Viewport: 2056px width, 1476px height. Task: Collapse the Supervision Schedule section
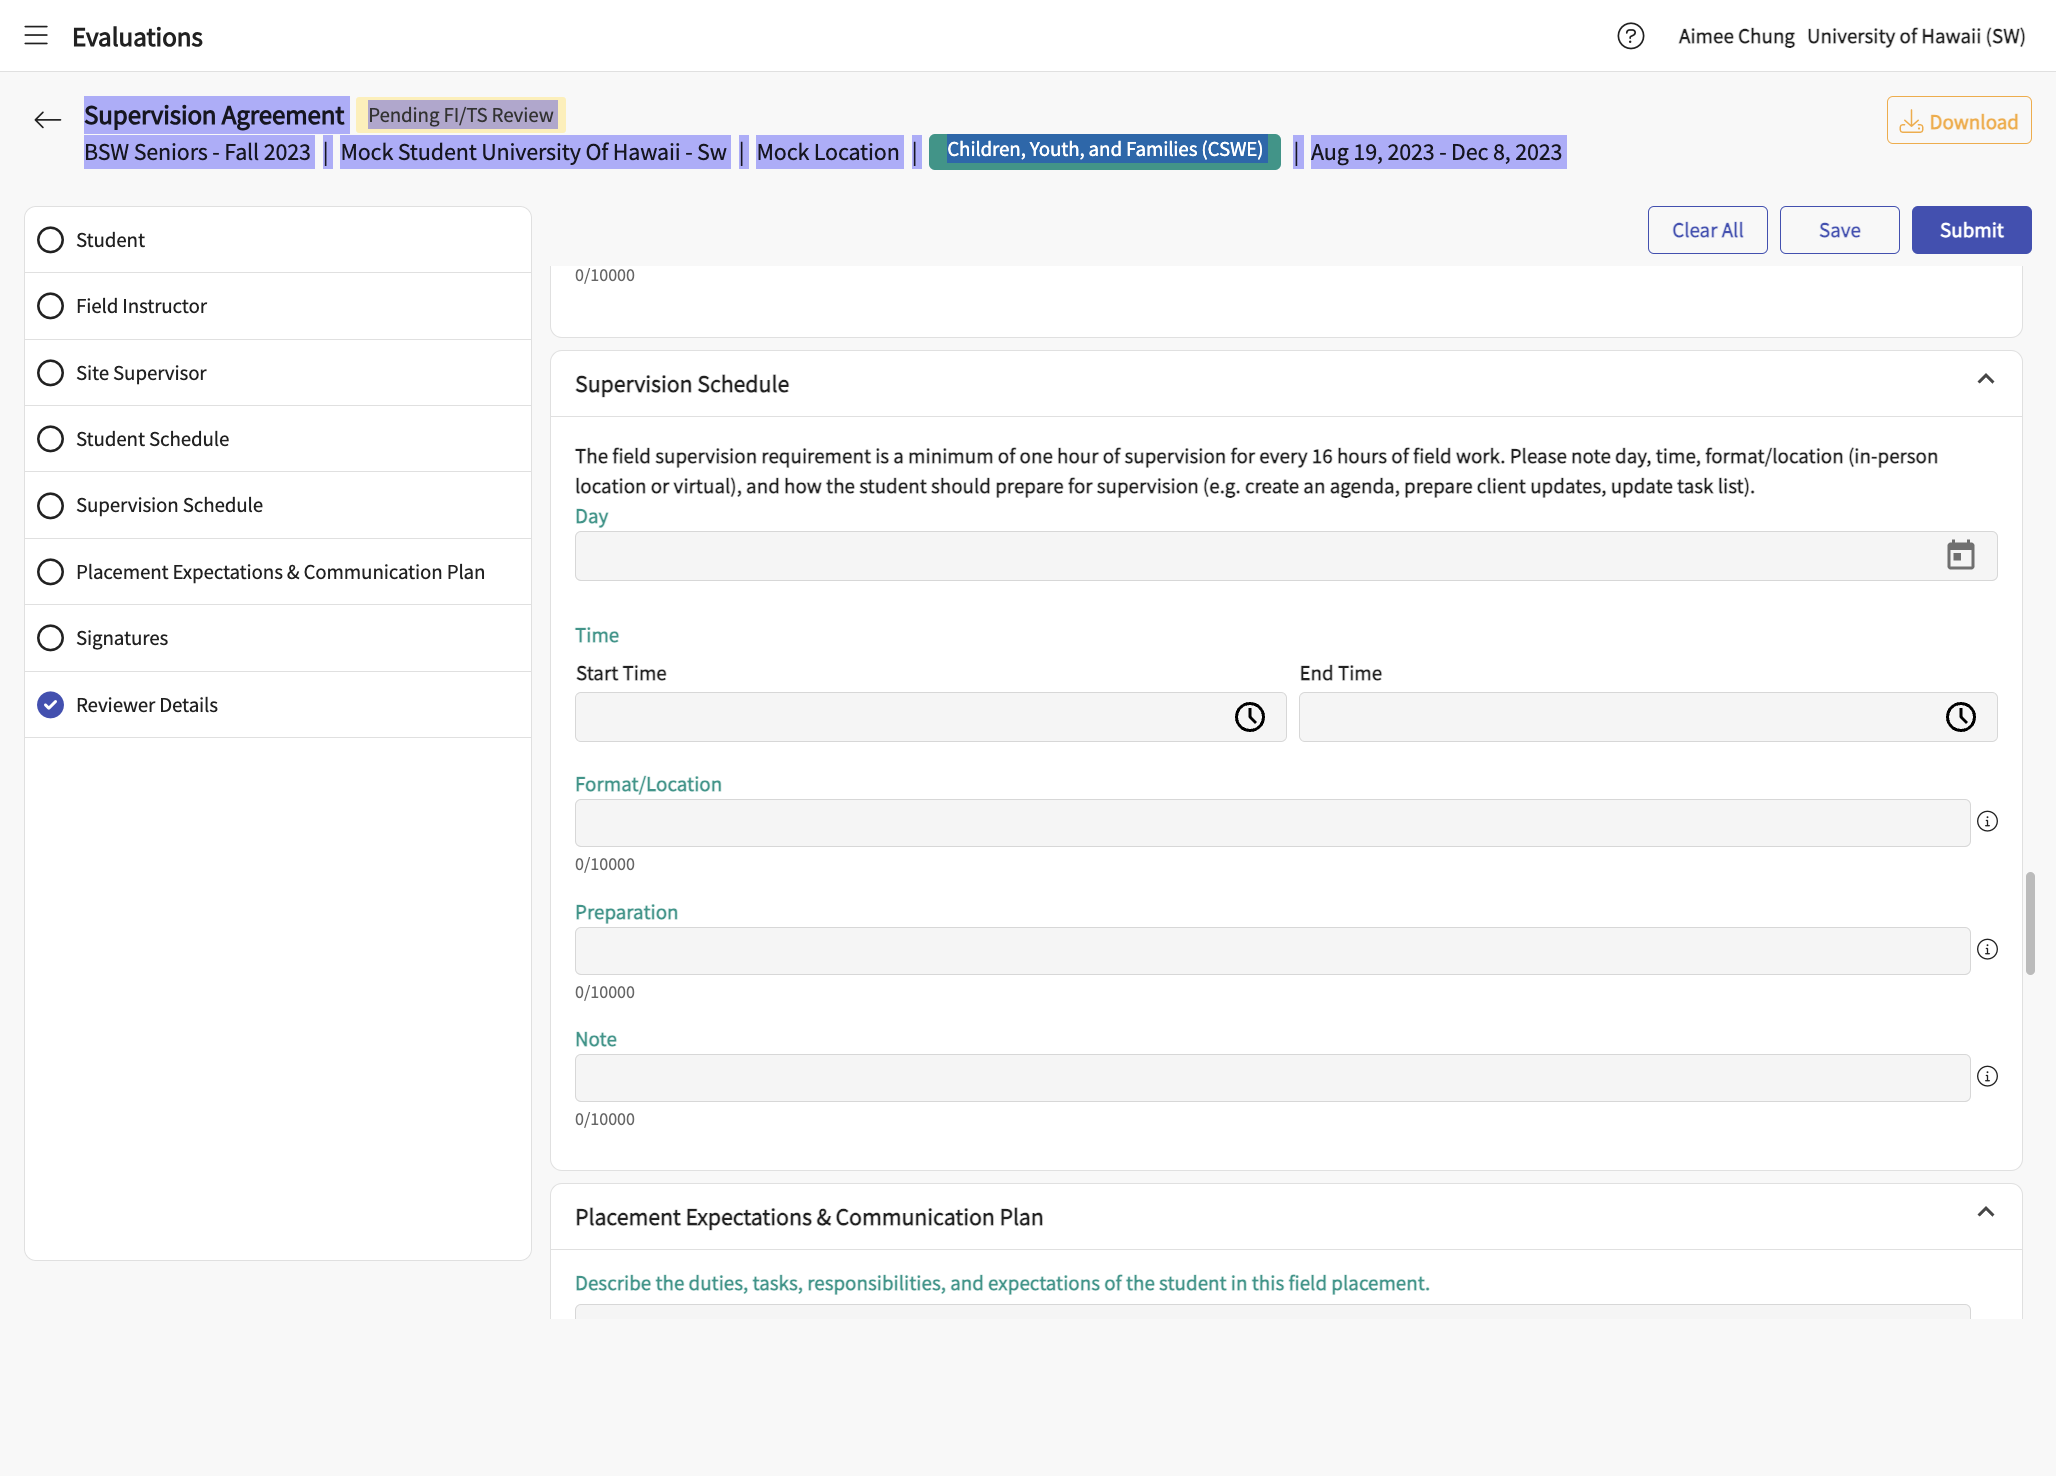coord(1986,379)
